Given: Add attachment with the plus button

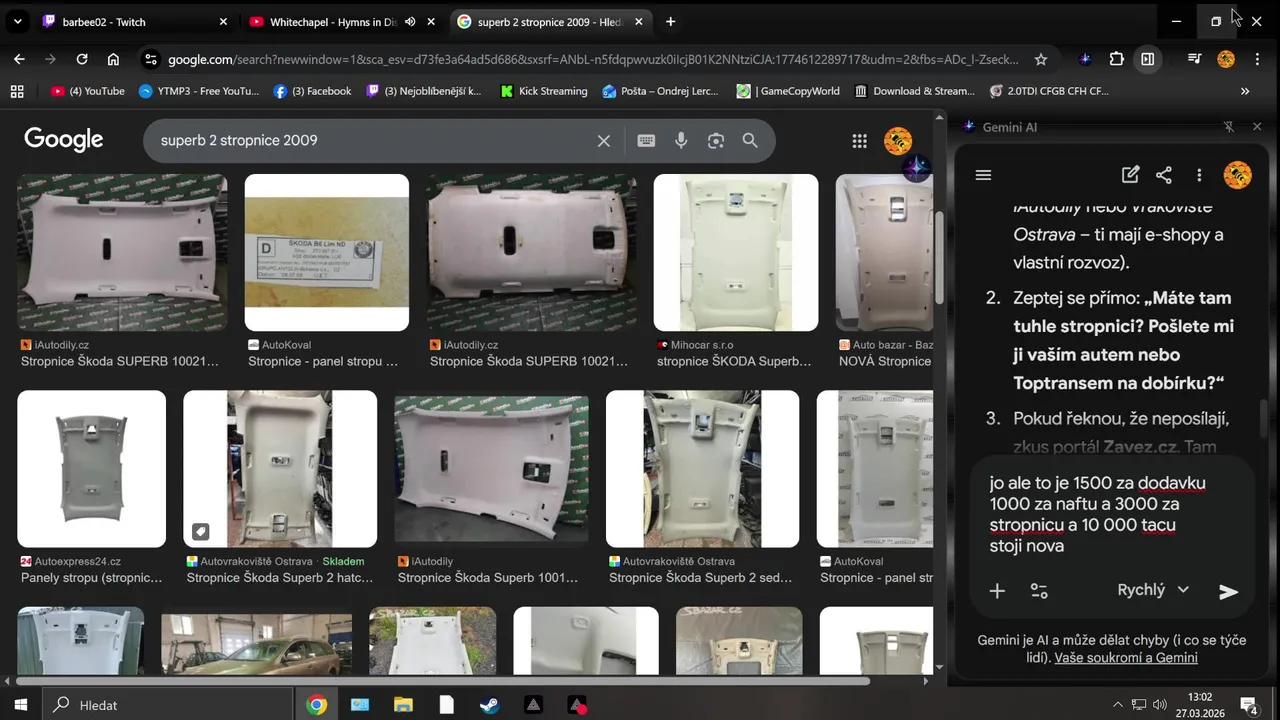Looking at the screenshot, I should click(x=997, y=591).
